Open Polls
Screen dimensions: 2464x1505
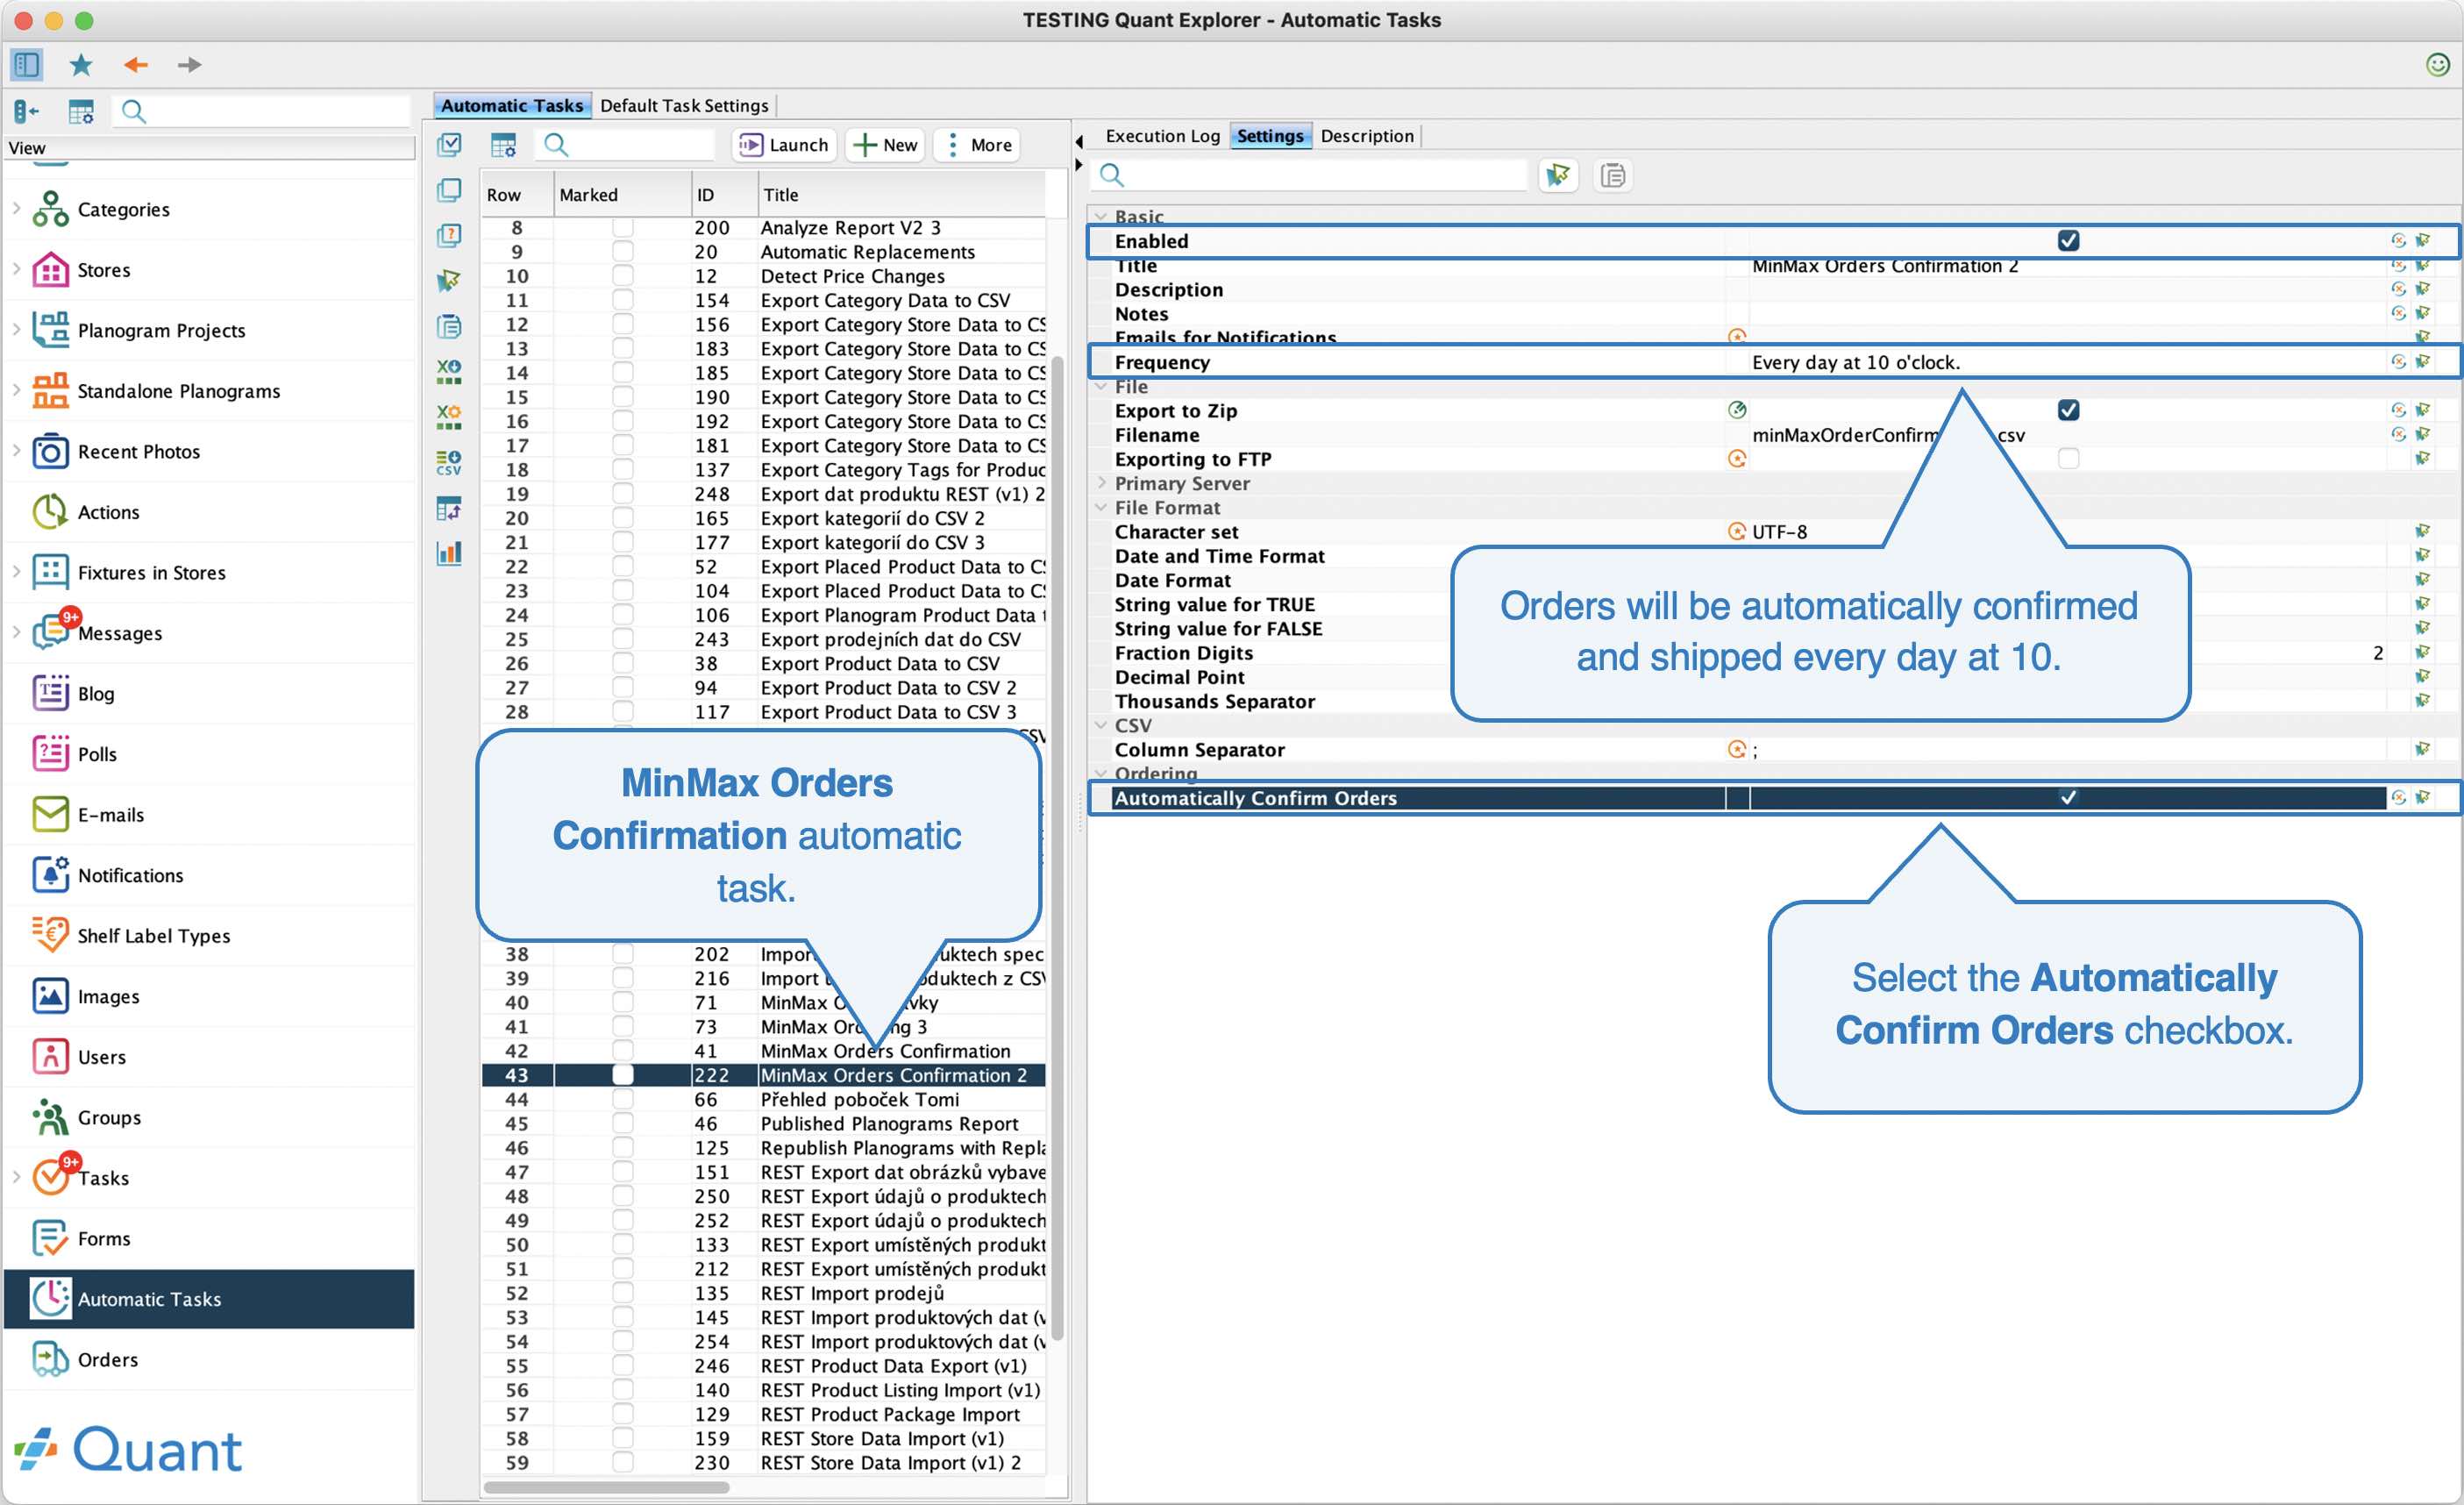[96, 754]
